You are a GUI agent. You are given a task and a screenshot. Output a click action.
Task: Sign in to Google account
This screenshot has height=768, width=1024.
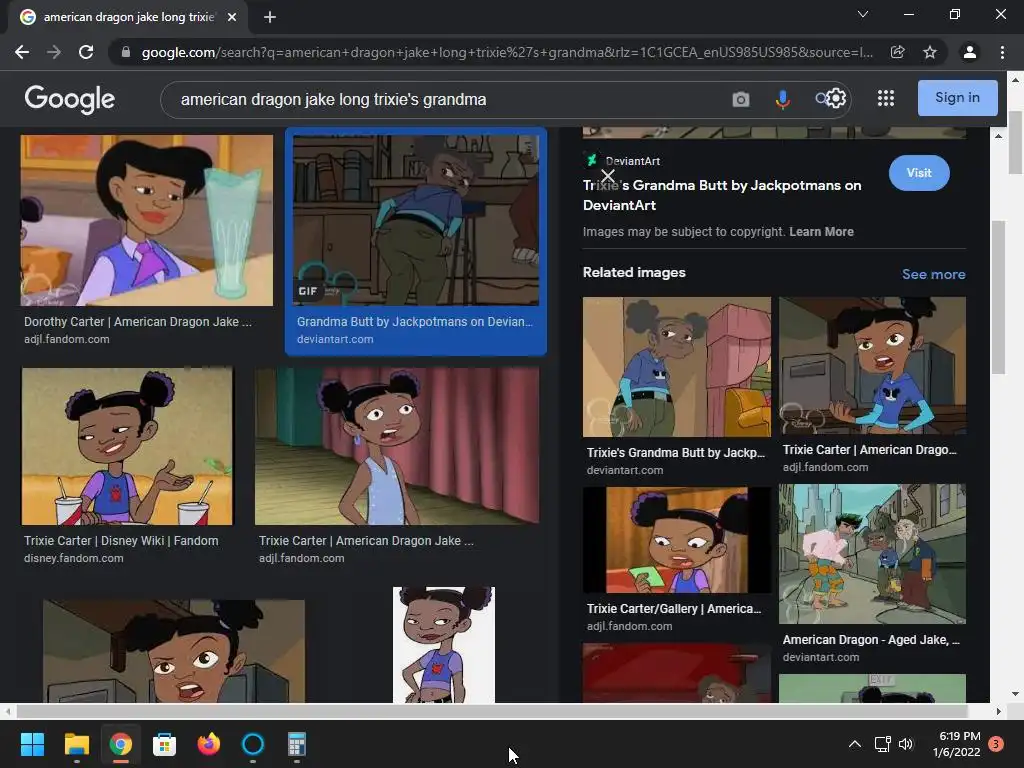957,98
